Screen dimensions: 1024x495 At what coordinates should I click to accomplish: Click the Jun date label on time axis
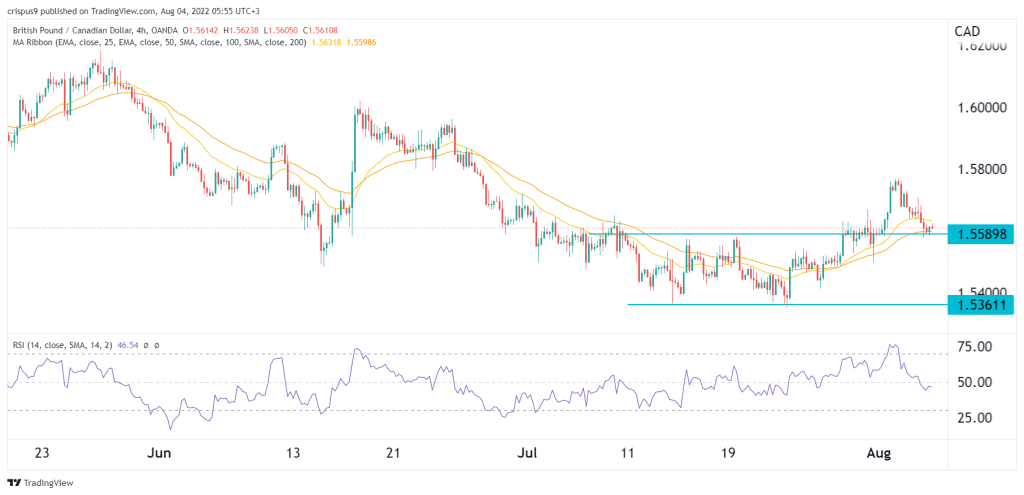(x=160, y=453)
